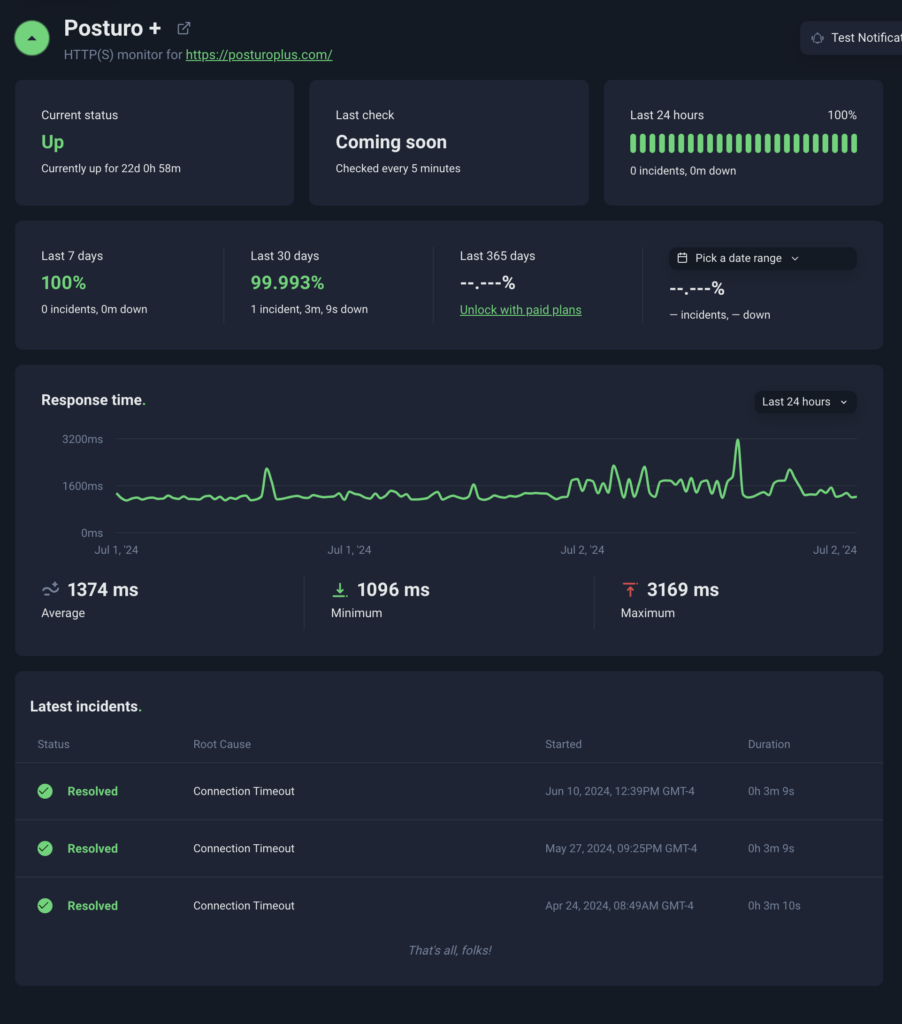Click the calendar icon in date range picker

pos(682,258)
